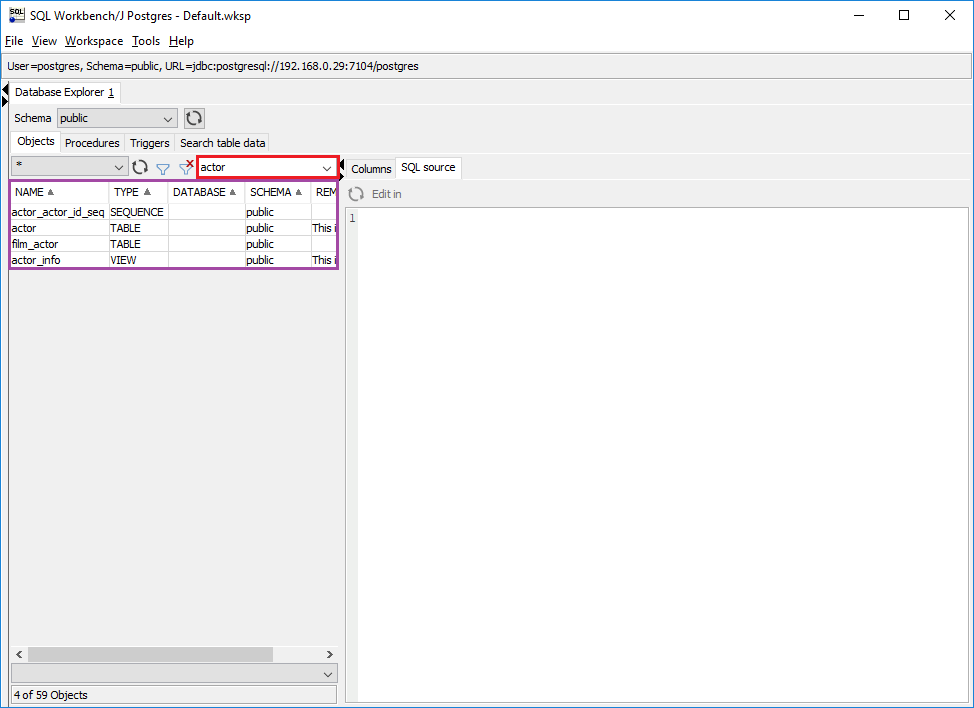Open the Tools menu
This screenshot has width=974, height=708.
pyautogui.click(x=146, y=41)
